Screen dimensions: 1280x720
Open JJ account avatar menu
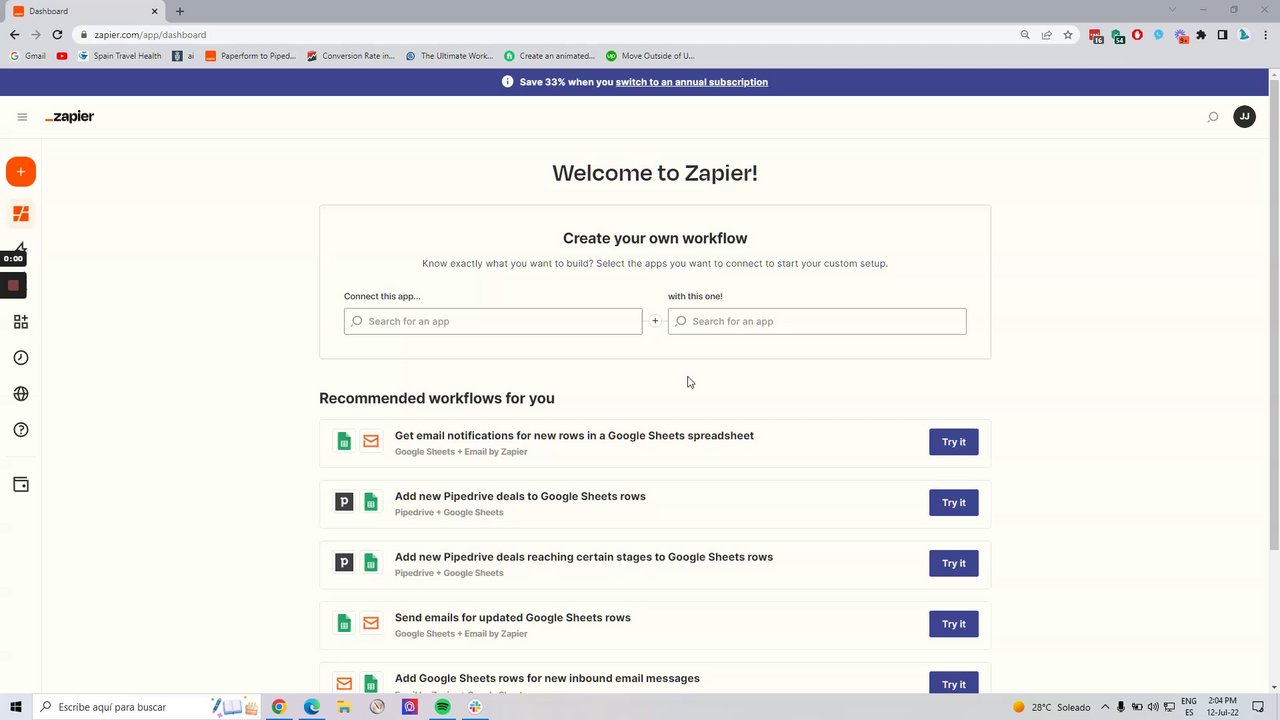coord(1244,117)
